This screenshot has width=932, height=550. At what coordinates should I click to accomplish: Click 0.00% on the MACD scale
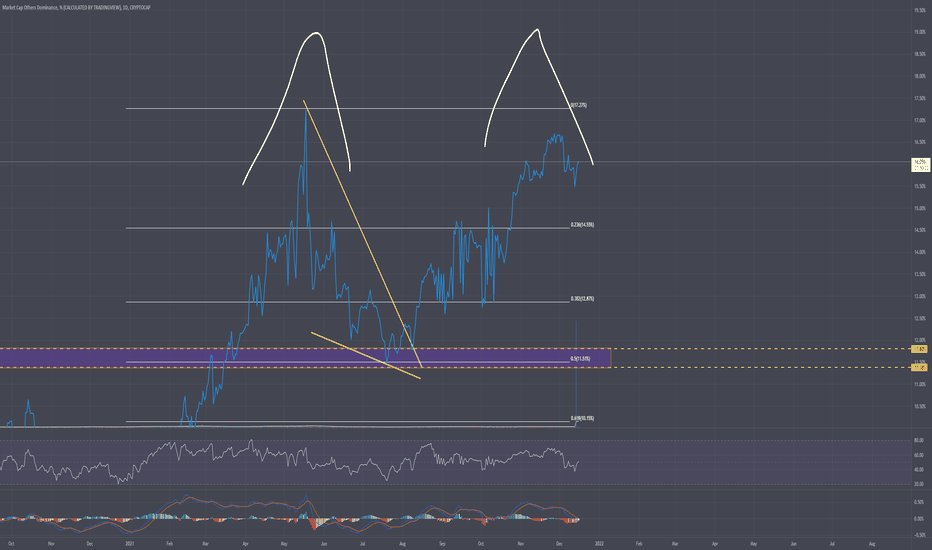point(919,518)
